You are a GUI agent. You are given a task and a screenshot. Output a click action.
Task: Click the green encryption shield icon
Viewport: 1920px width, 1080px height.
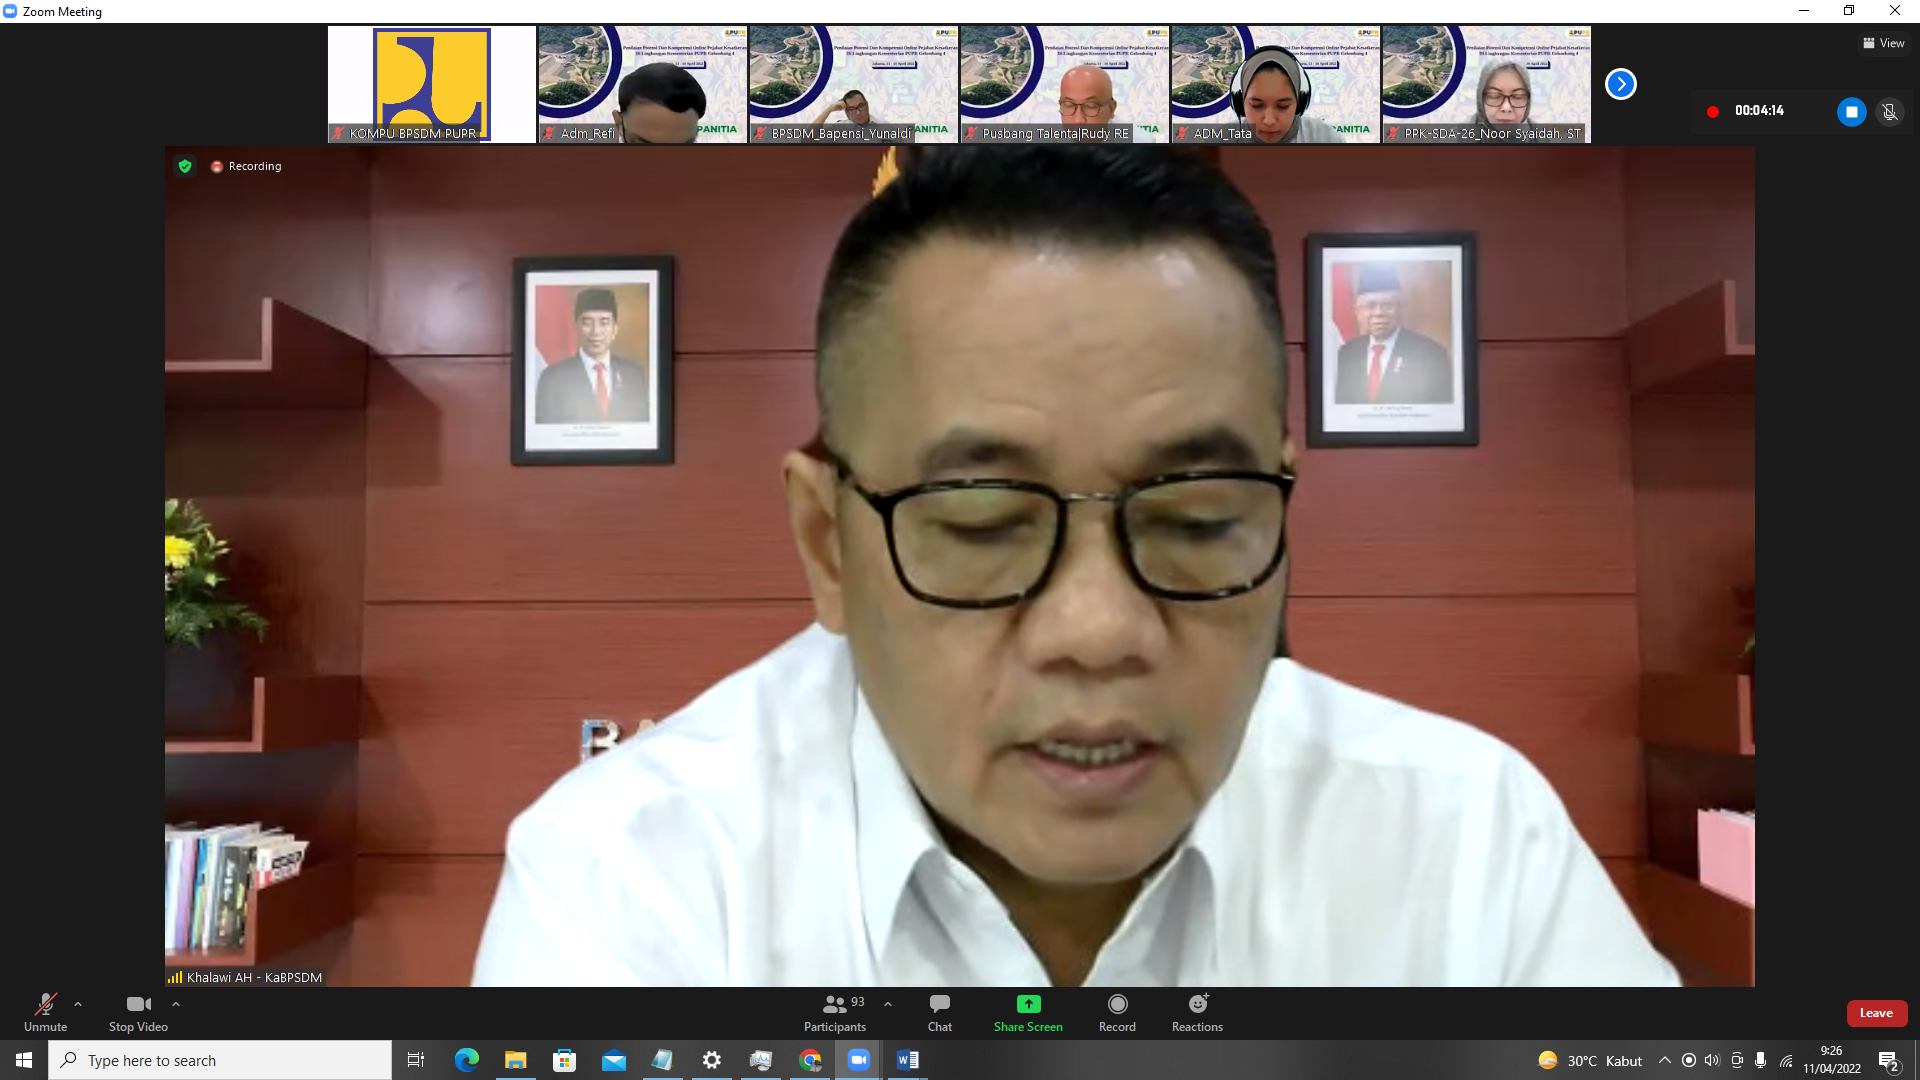[185, 166]
